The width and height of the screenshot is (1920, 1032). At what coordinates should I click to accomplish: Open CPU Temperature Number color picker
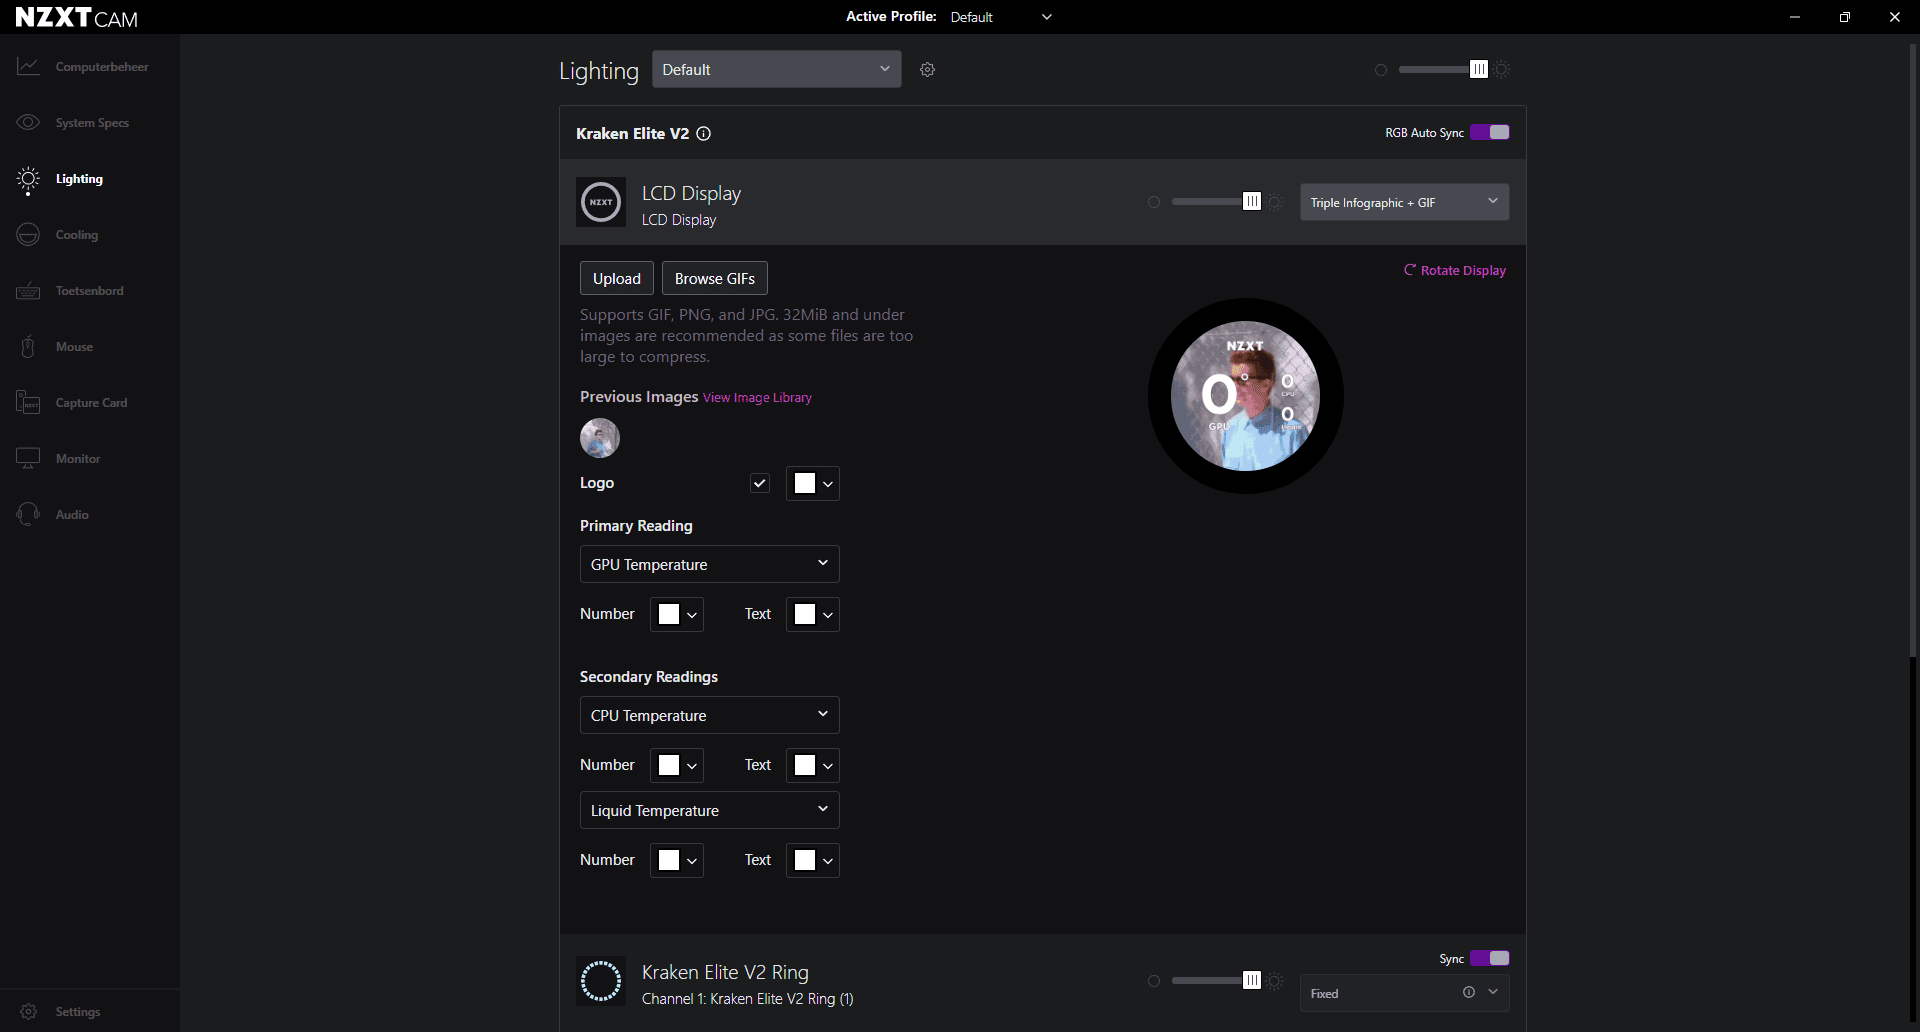pos(677,765)
